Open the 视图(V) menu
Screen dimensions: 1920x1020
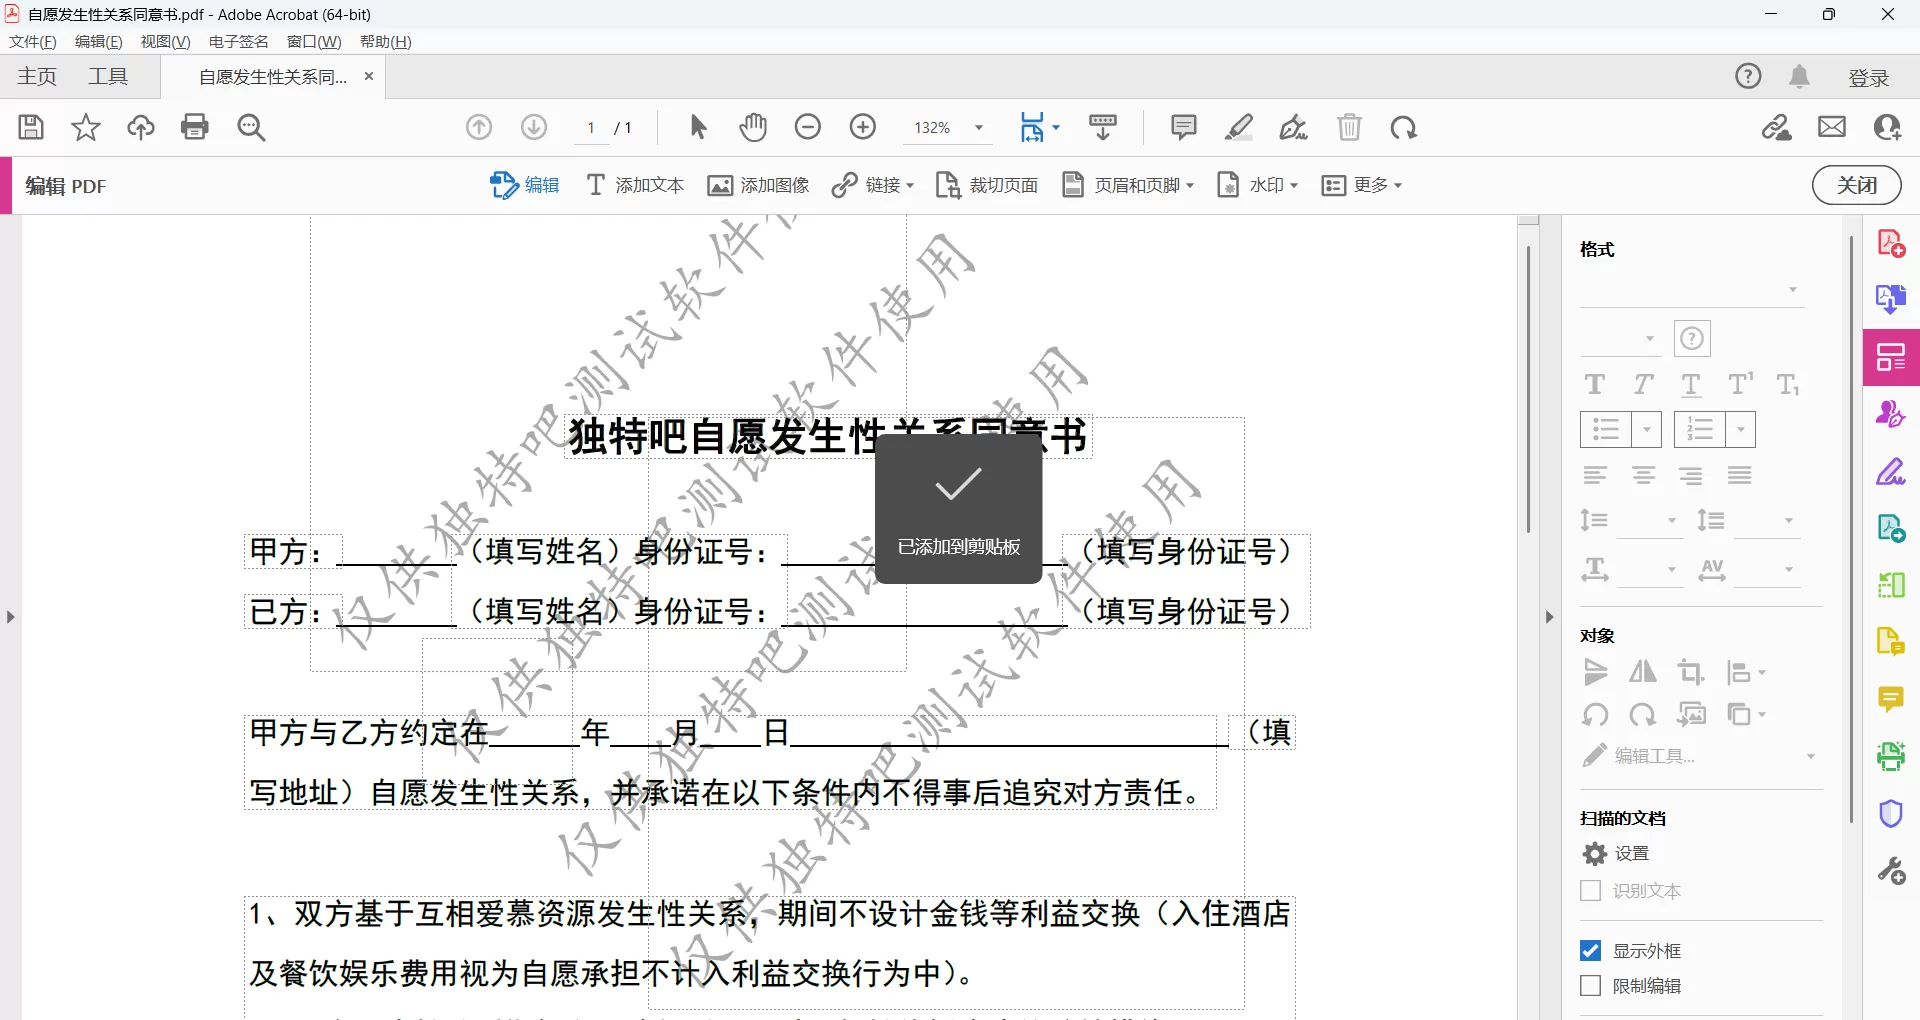(x=165, y=41)
